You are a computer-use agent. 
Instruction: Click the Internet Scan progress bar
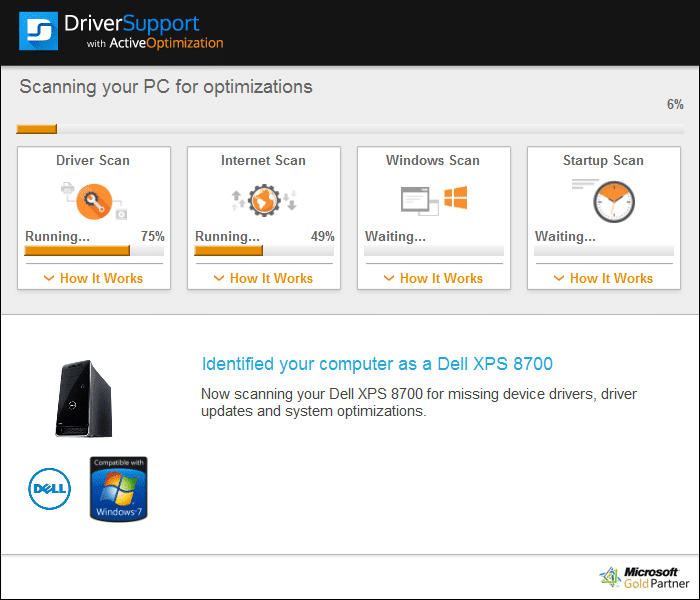pyautogui.click(x=264, y=250)
